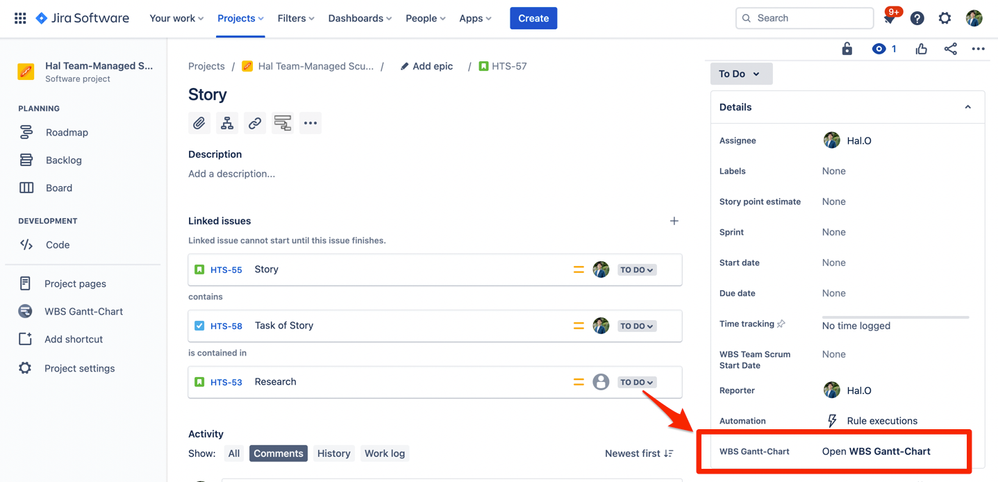Viewport: 998px width, 482px height.
Task: Open the Dashboards dropdown menu
Action: point(360,18)
